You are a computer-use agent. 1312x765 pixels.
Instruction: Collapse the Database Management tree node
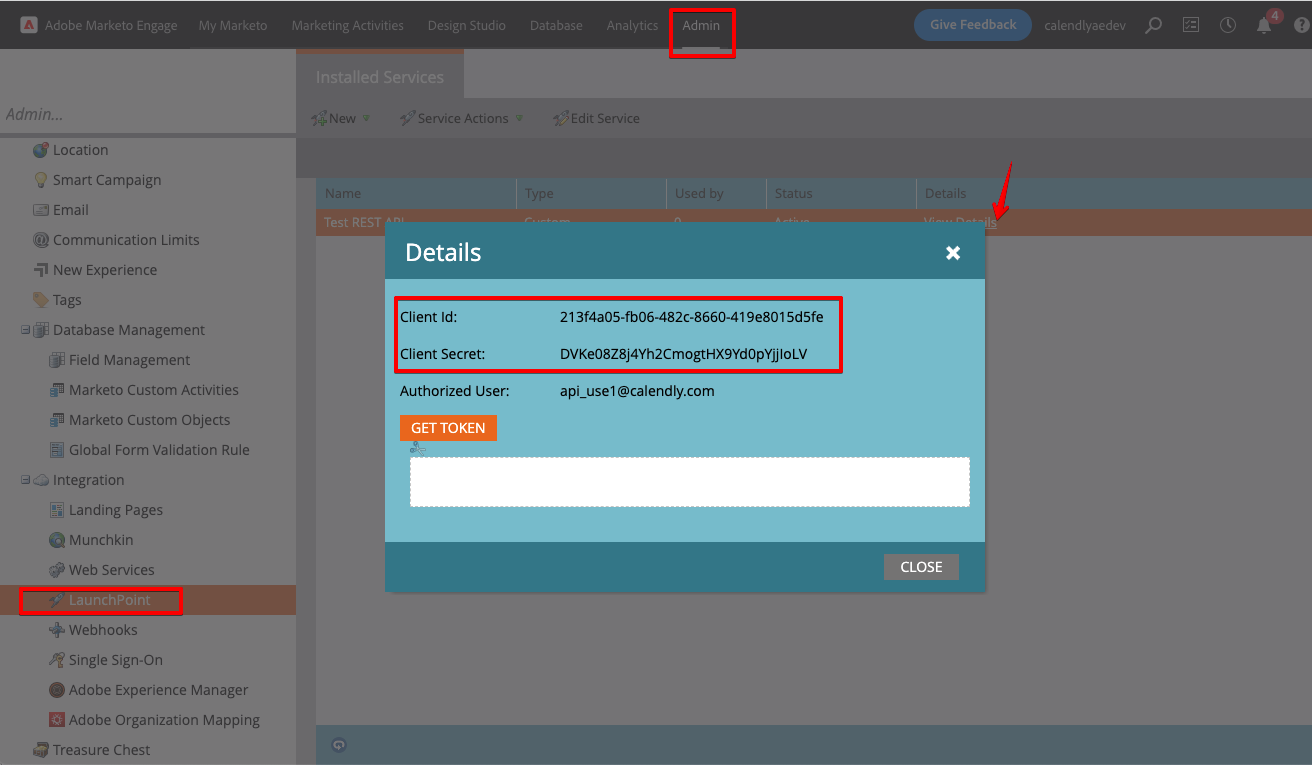pyautogui.click(x=26, y=330)
